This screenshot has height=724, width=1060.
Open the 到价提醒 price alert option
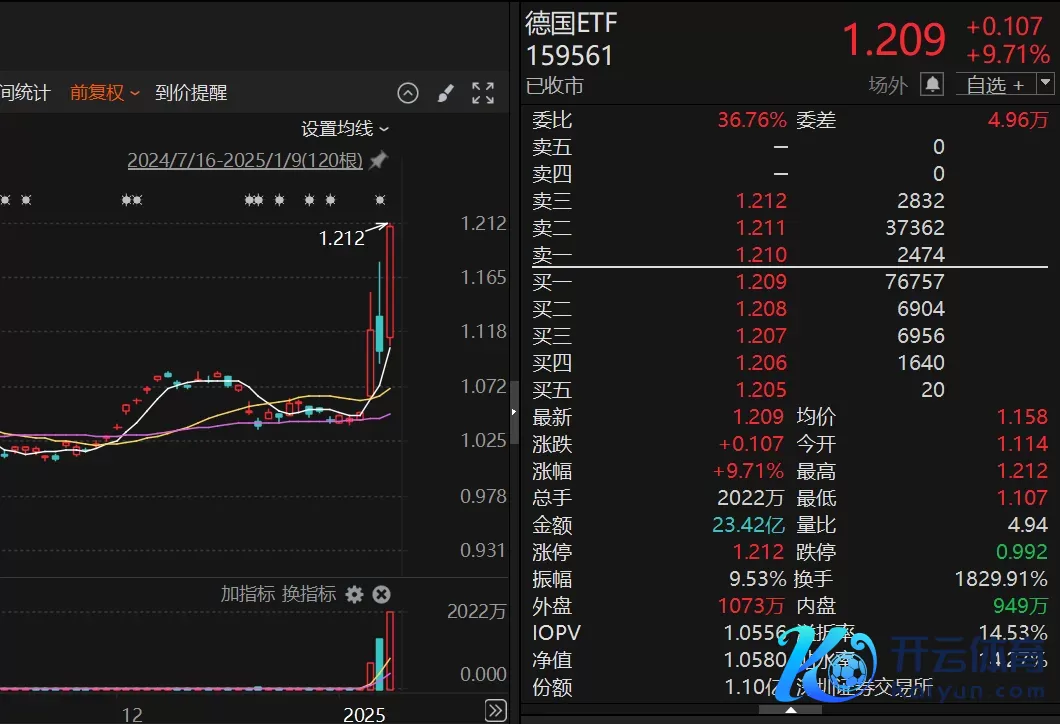pos(191,93)
